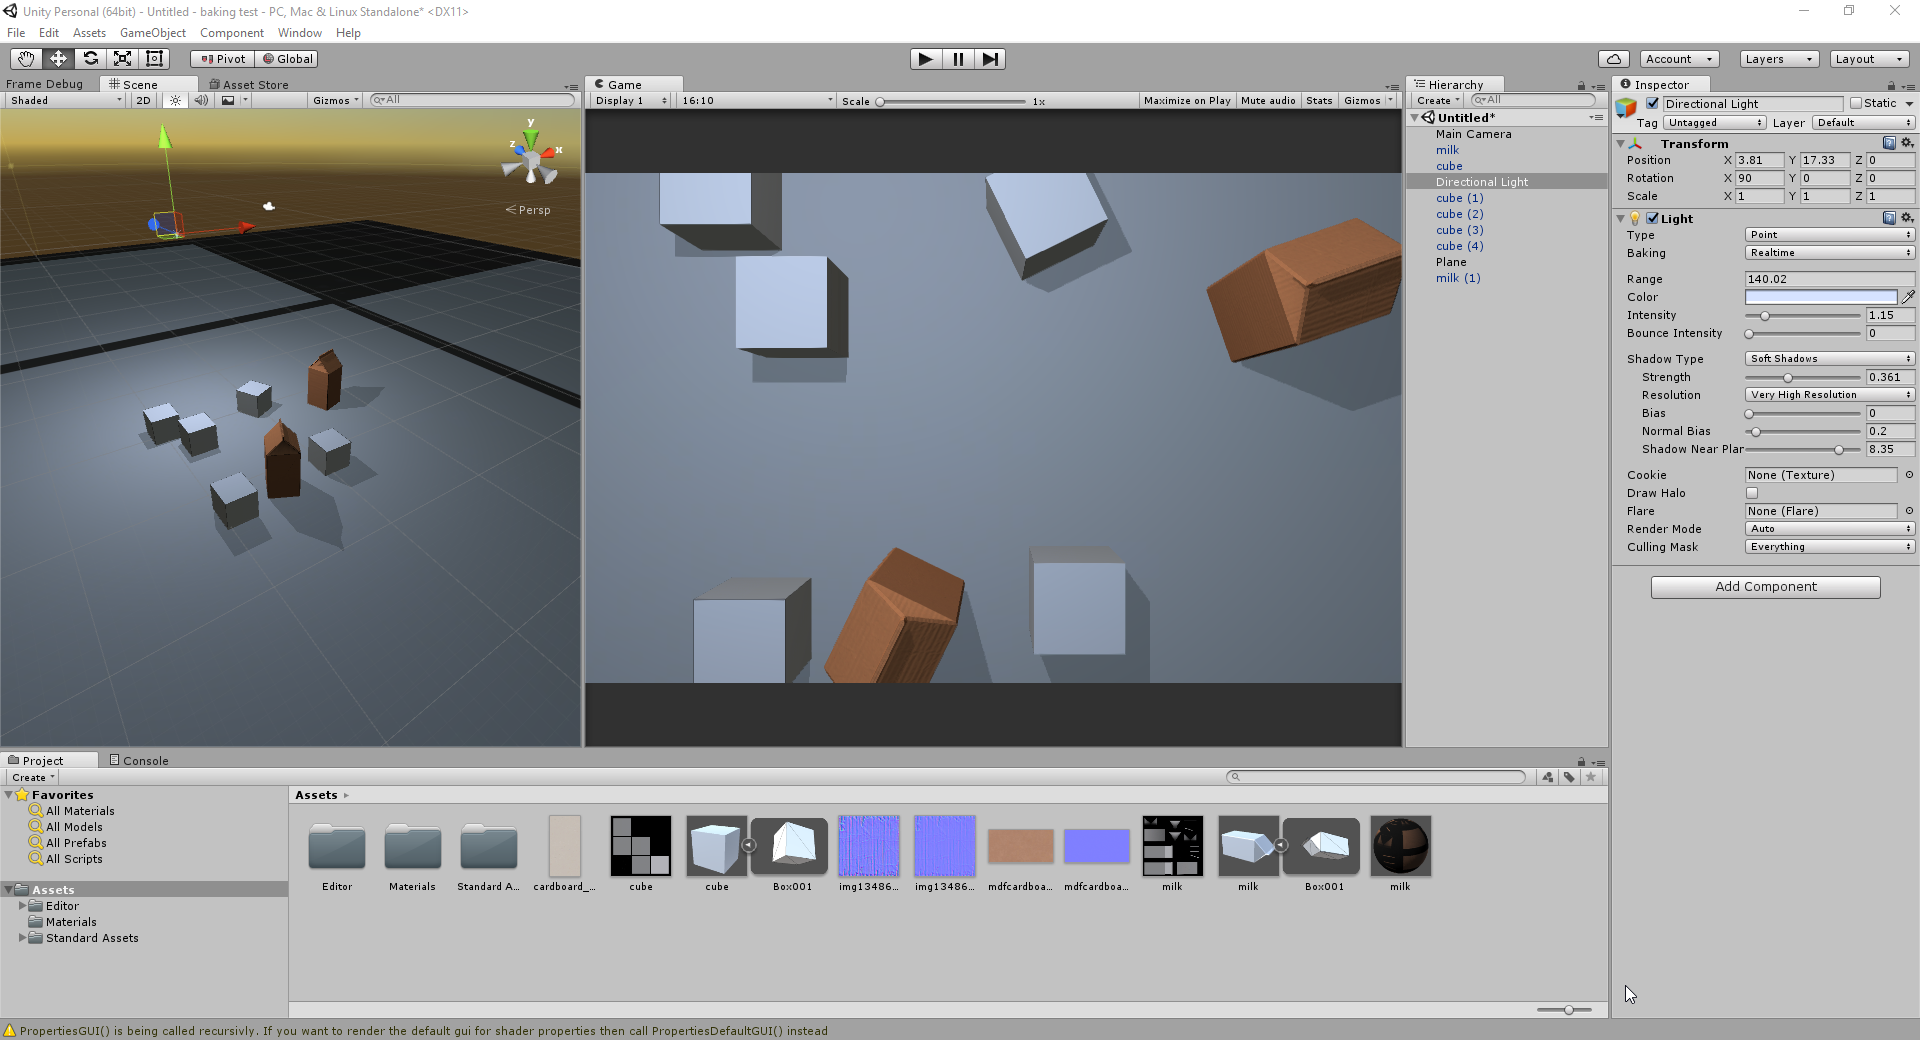Open Transform component gear settings

tap(1907, 143)
